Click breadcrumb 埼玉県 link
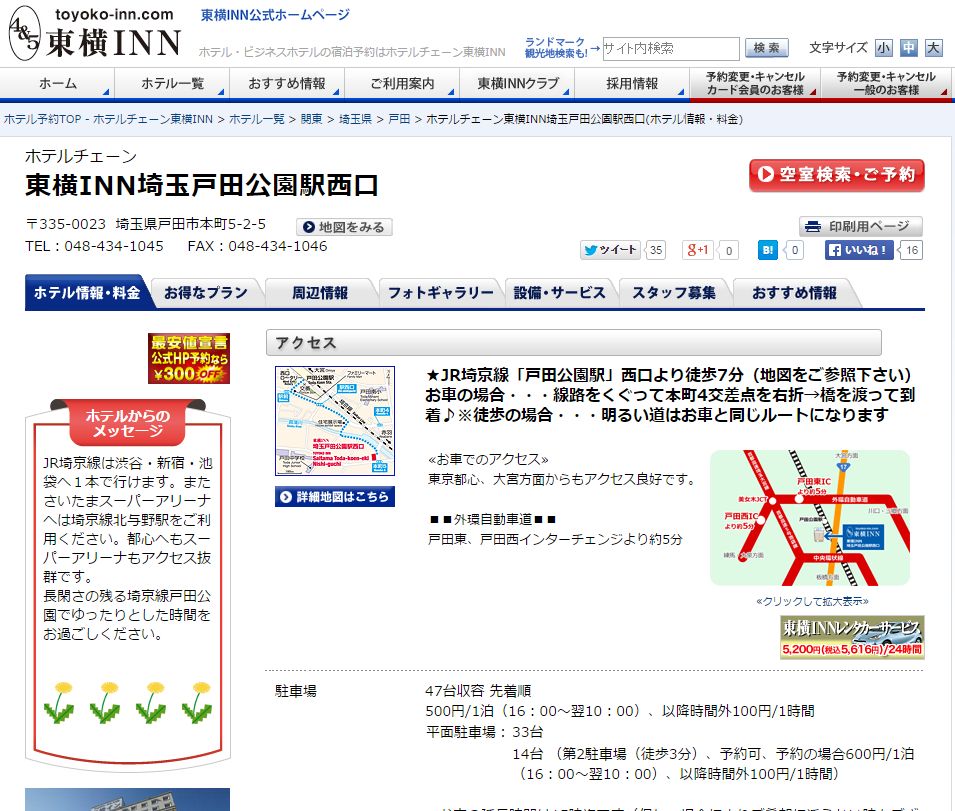The width and height of the screenshot is (955, 811). 355,119
